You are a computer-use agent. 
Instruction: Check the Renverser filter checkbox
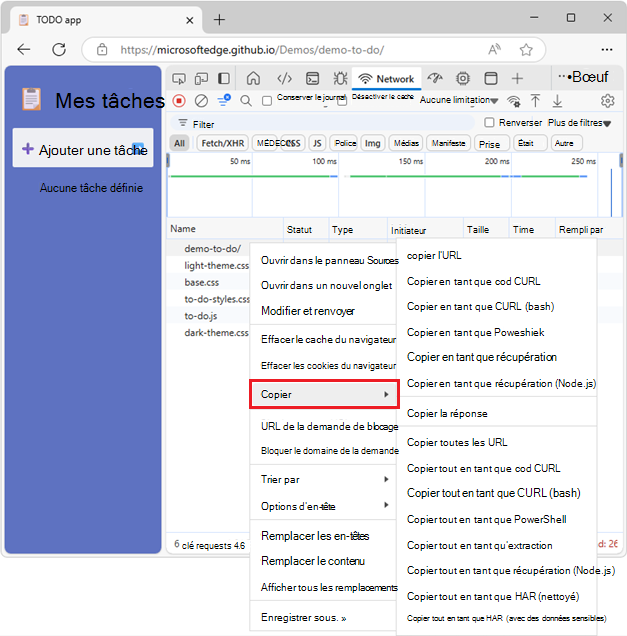tap(490, 122)
